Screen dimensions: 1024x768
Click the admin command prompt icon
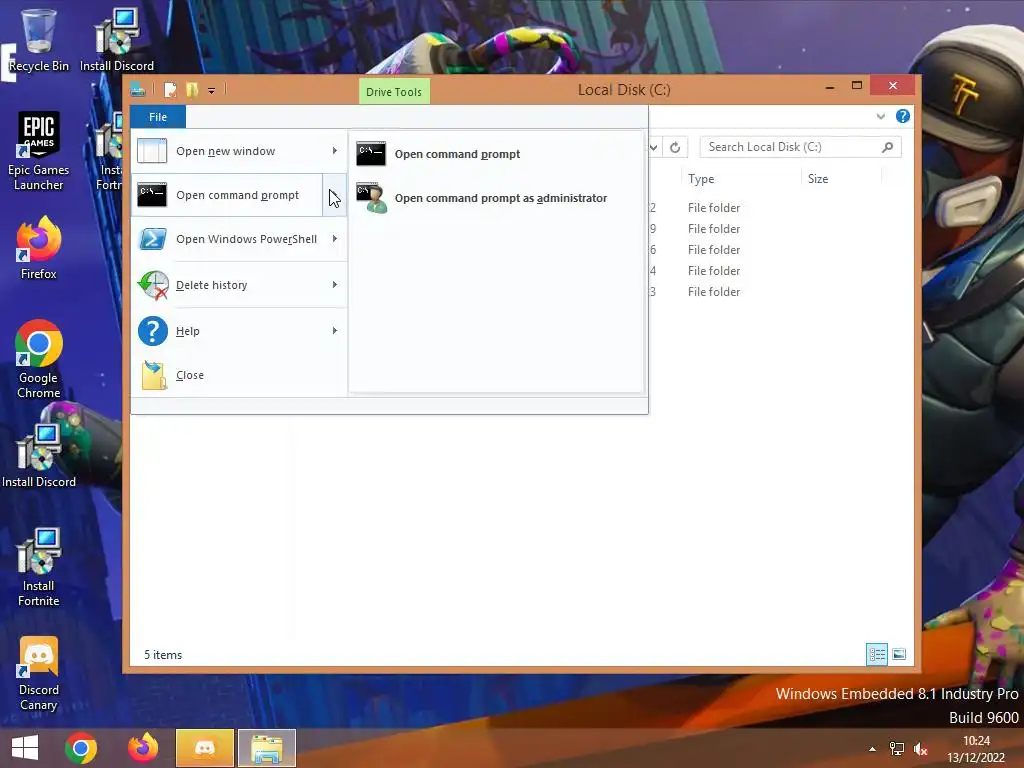point(372,198)
